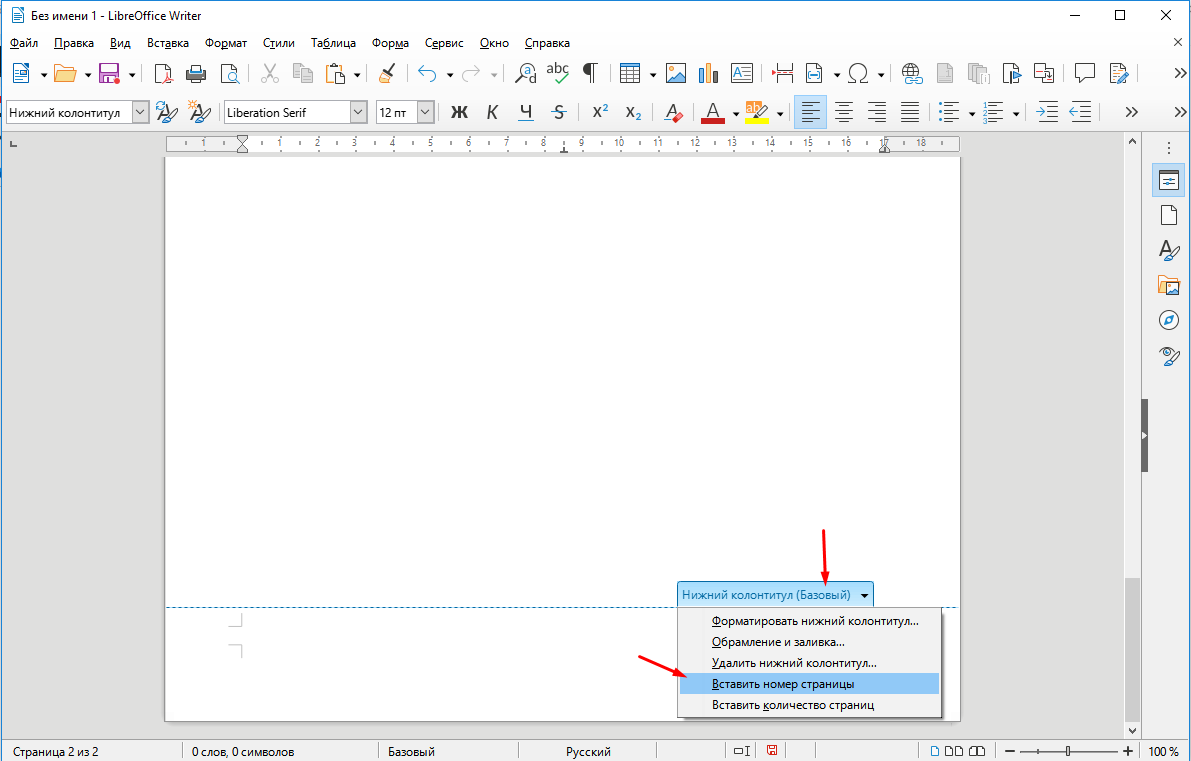Choose 'Вставить номер страницы'
Viewport: 1191px width, 761px height.
point(809,684)
